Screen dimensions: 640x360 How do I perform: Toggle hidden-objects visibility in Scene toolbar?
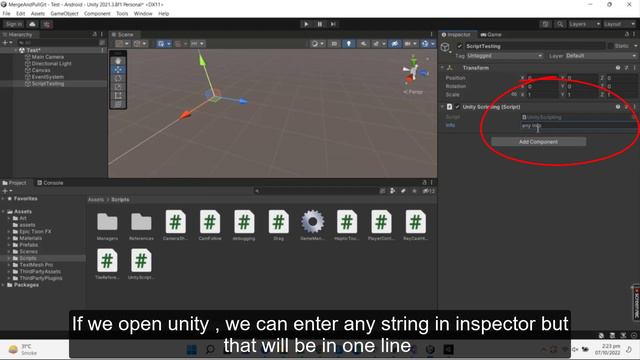[x=394, y=44]
